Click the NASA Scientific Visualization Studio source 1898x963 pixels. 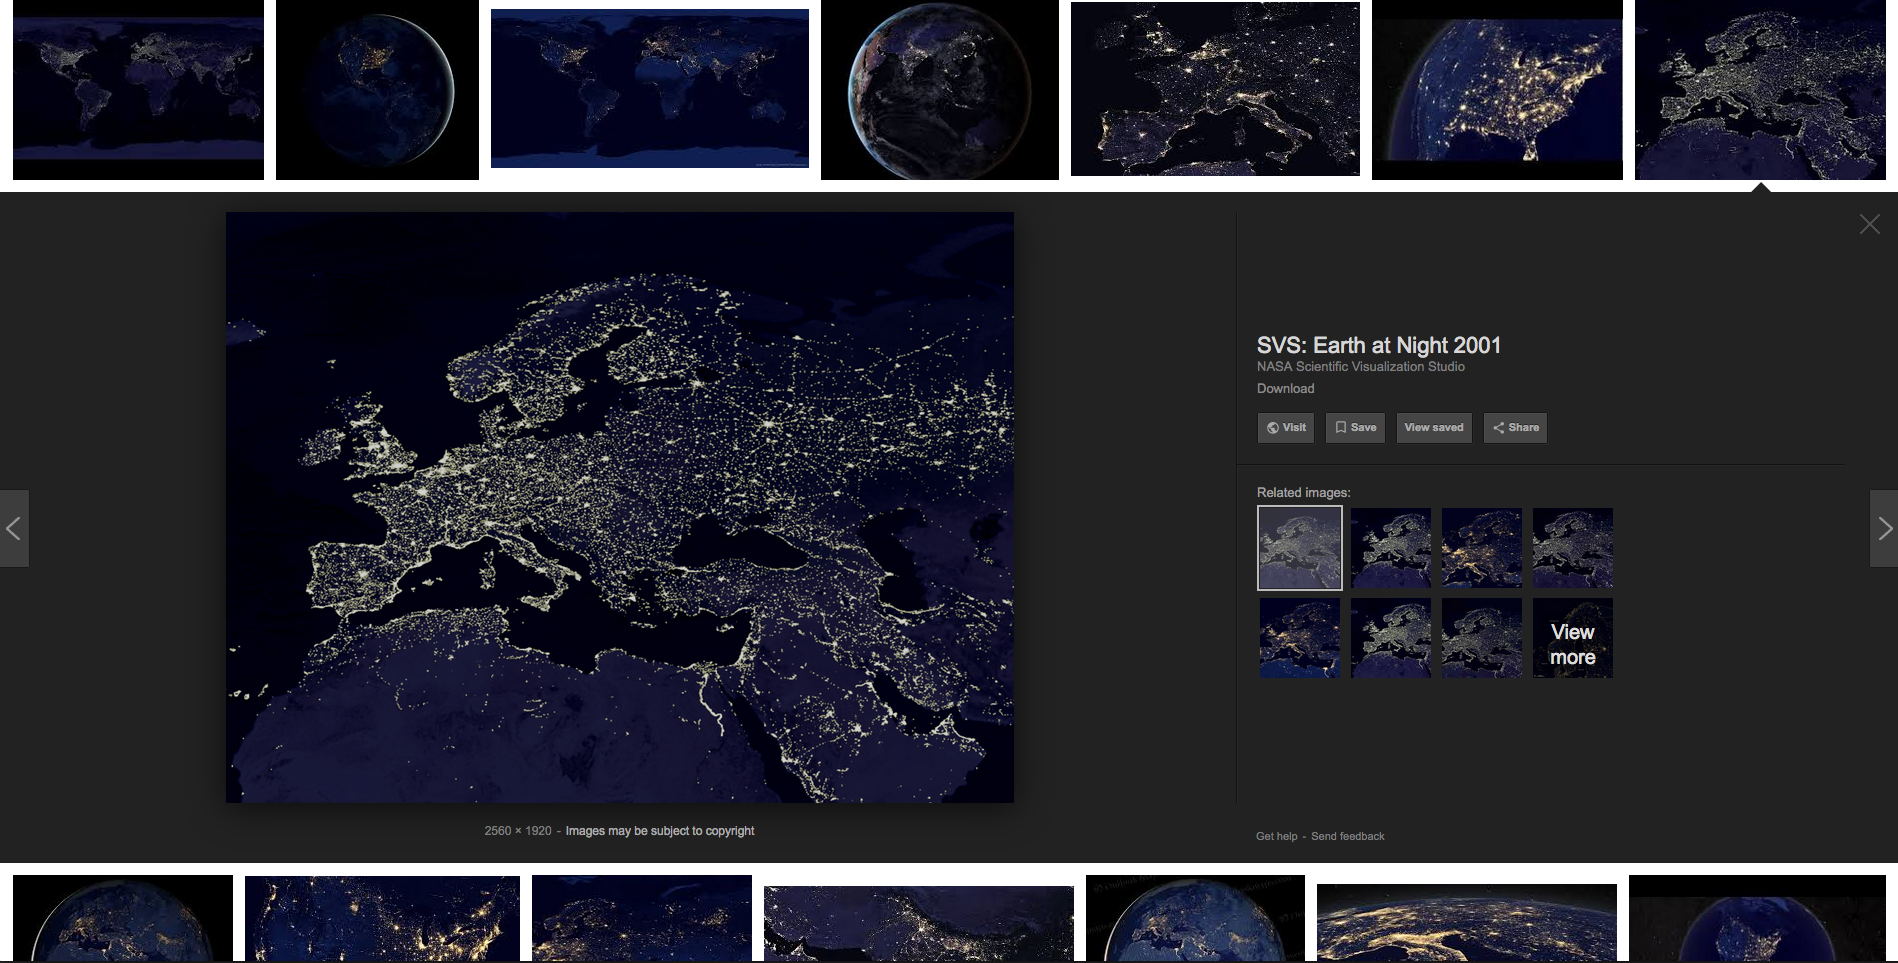[x=1361, y=367]
